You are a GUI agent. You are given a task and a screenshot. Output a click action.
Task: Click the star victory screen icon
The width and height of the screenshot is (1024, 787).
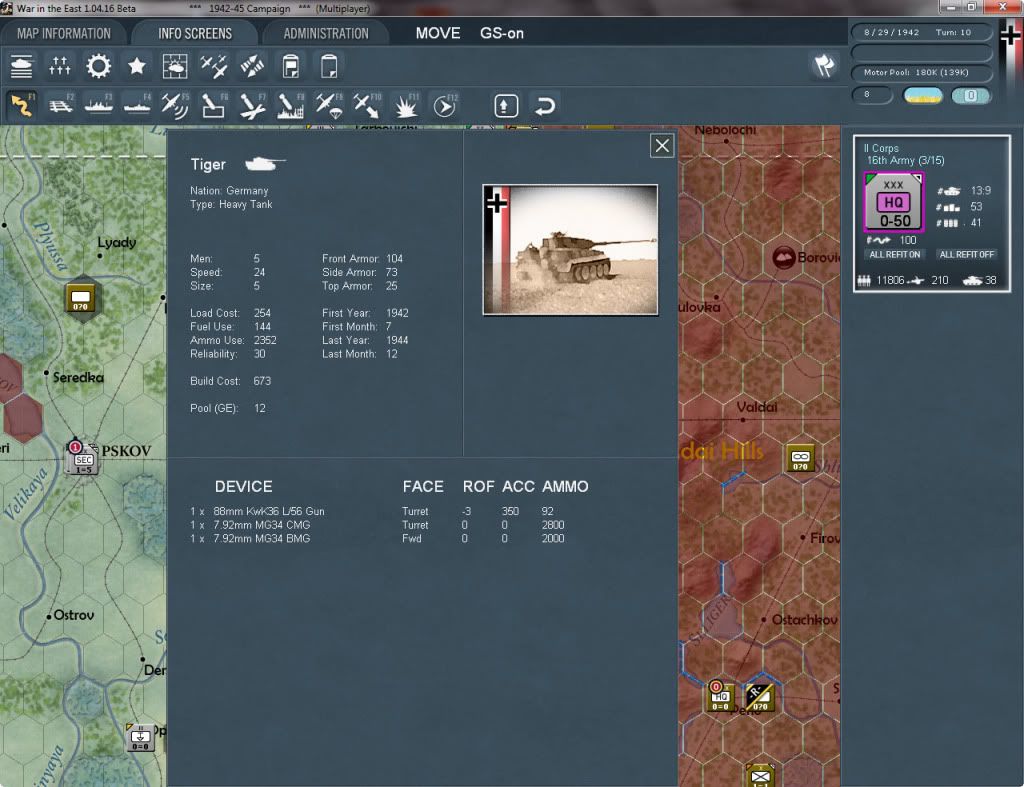pos(136,66)
